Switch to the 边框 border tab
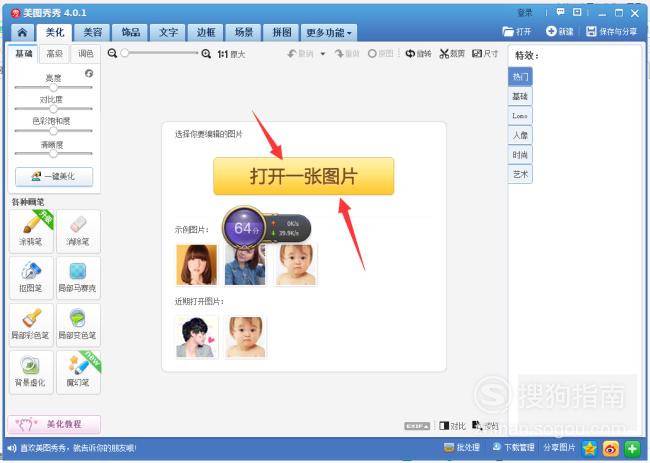 click(x=206, y=33)
